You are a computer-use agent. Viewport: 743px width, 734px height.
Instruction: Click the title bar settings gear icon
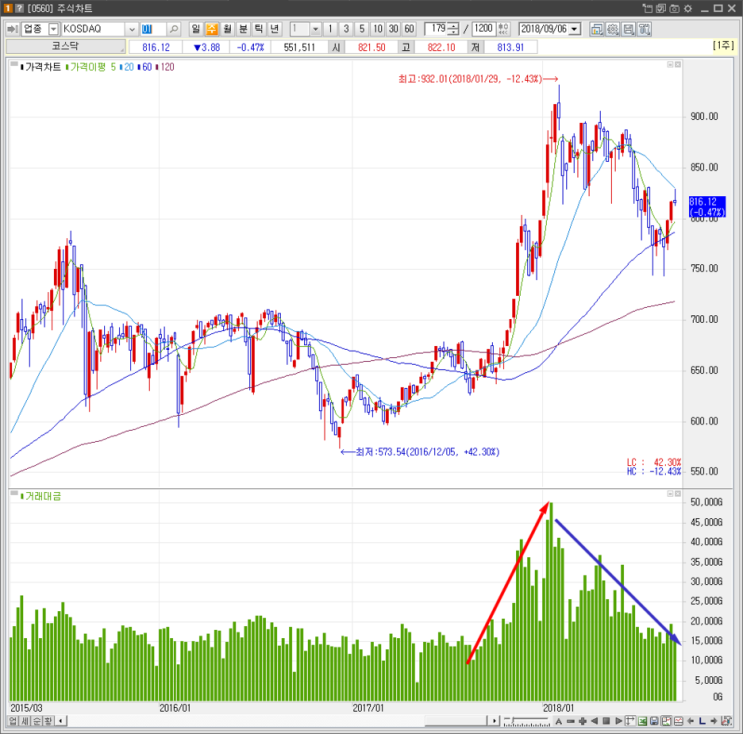pyautogui.click(x=688, y=9)
